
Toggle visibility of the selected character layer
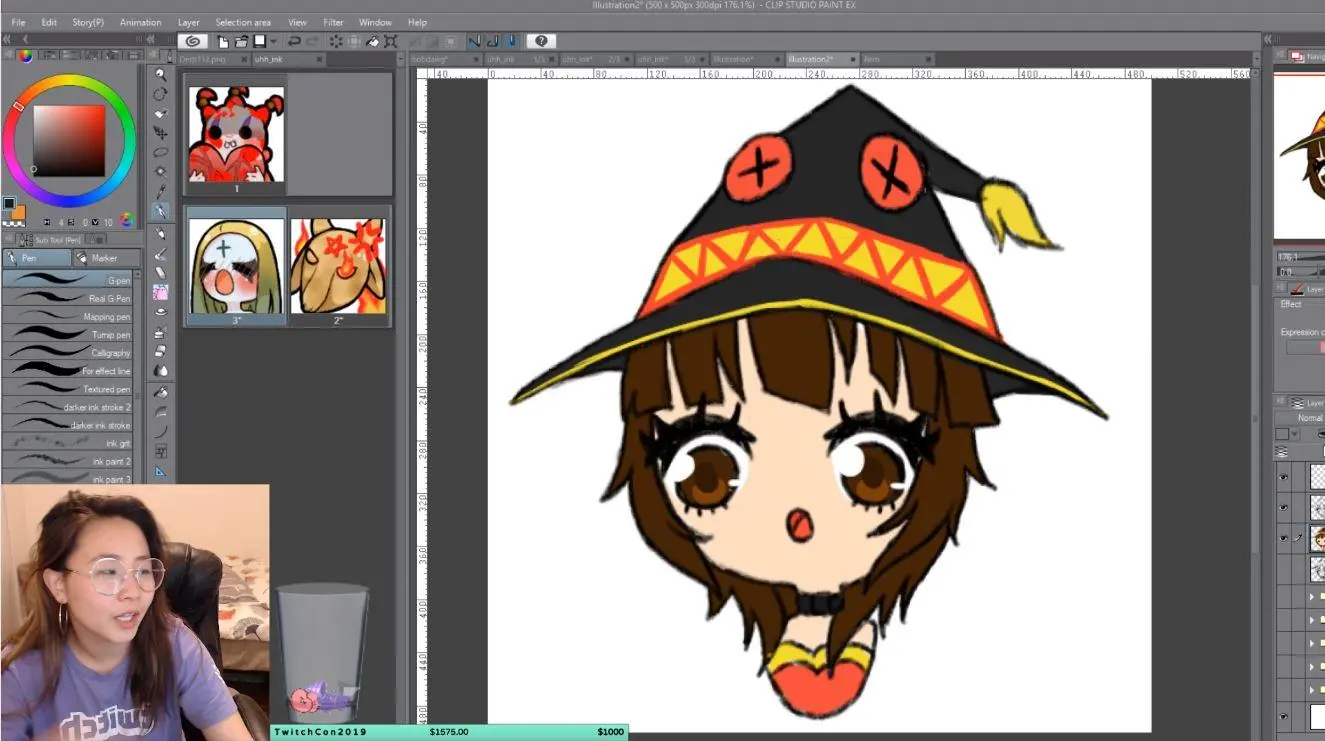pyautogui.click(x=1284, y=539)
